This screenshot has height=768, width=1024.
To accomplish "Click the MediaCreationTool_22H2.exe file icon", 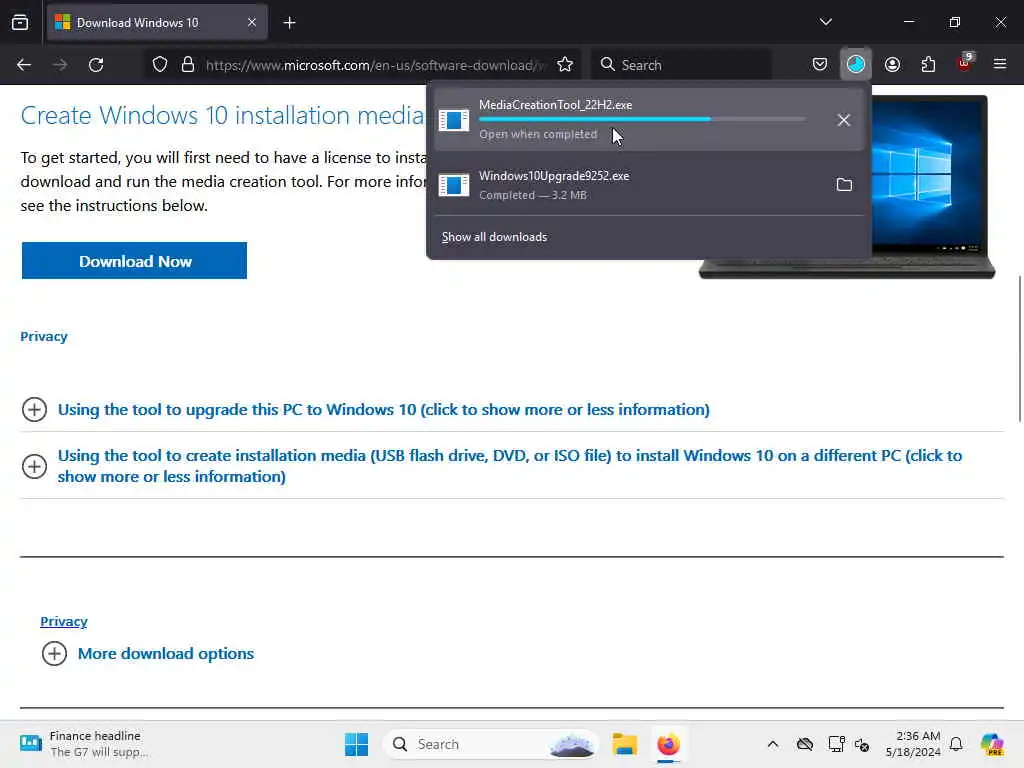I will (x=454, y=120).
